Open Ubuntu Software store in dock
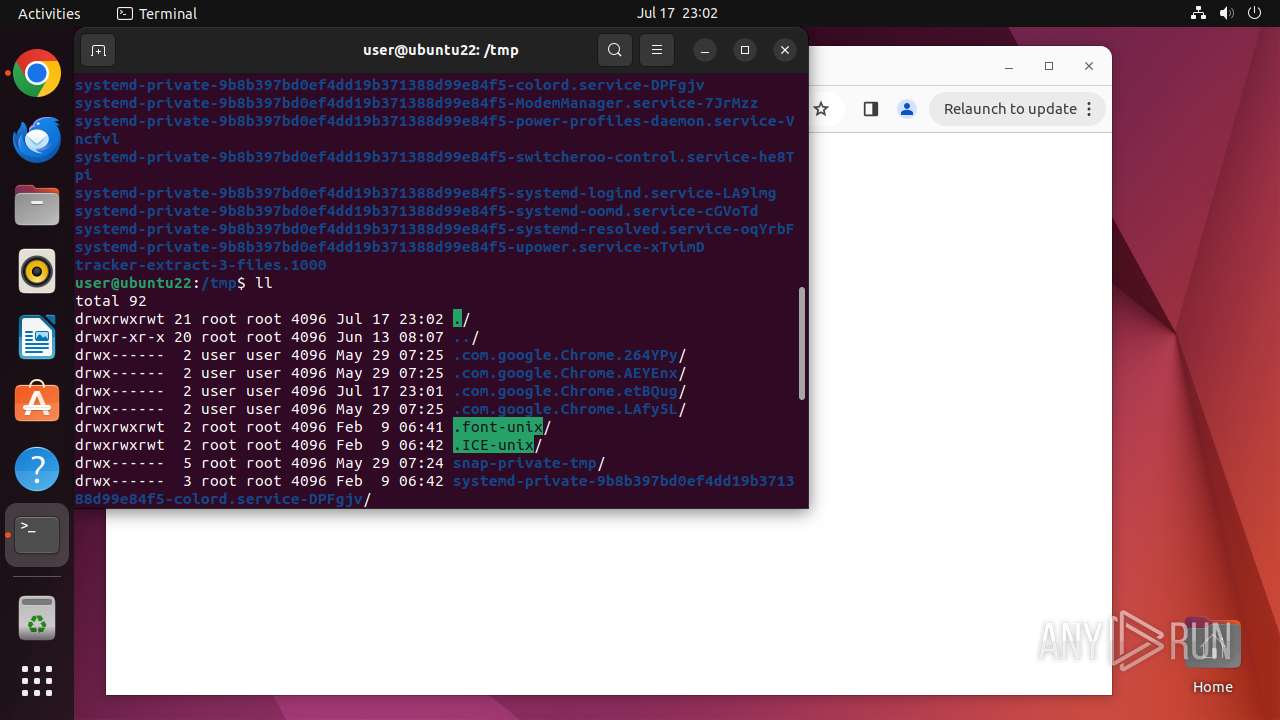The image size is (1280, 720). pyautogui.click(x=37, y=403)
